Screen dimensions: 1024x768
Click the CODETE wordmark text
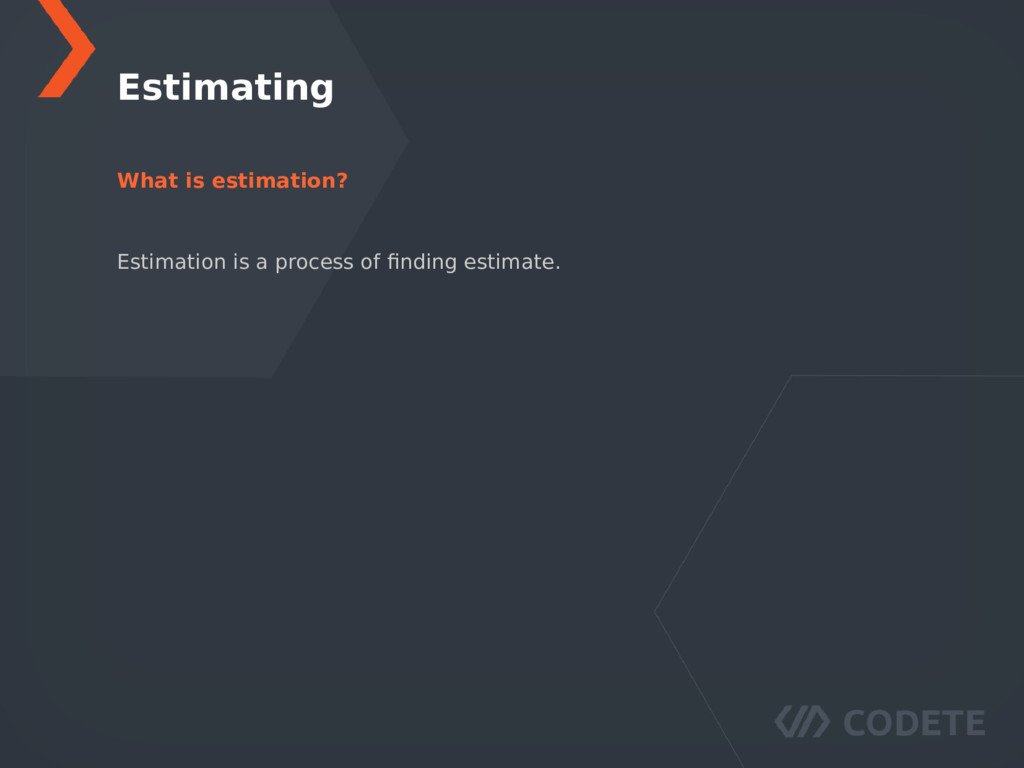(914, 723)
